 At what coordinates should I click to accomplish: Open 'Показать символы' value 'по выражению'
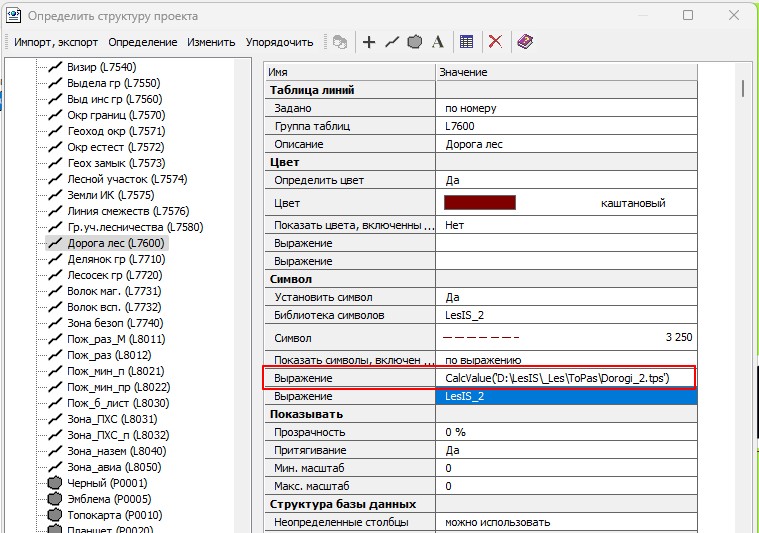point(483,359)
